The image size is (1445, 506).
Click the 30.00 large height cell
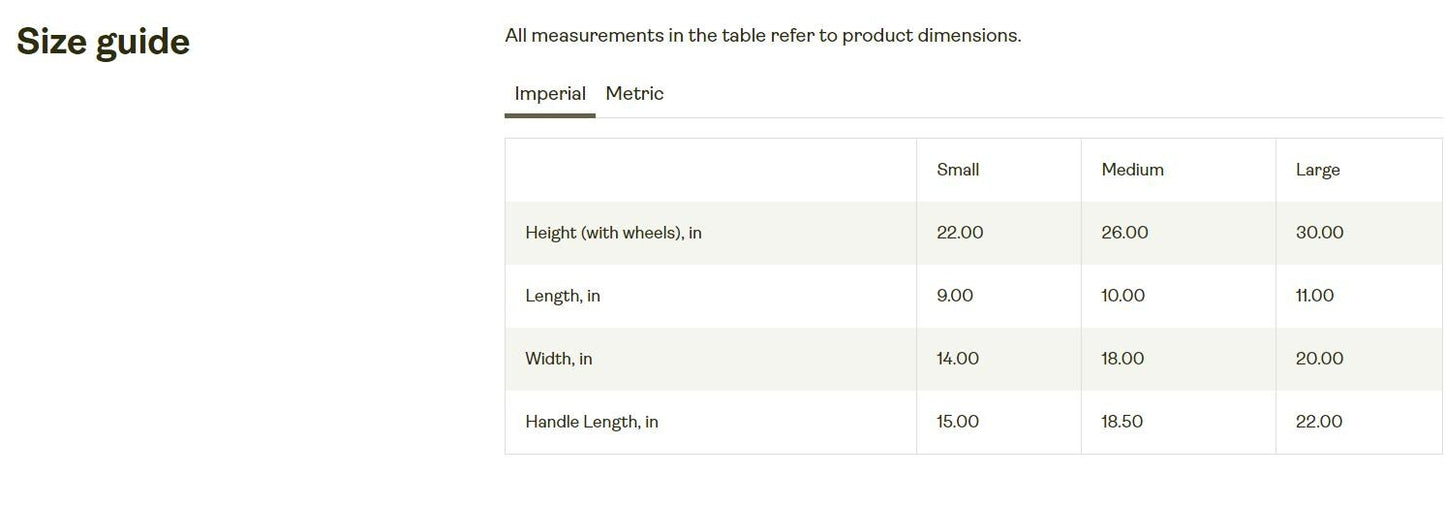click(1319, 233)
